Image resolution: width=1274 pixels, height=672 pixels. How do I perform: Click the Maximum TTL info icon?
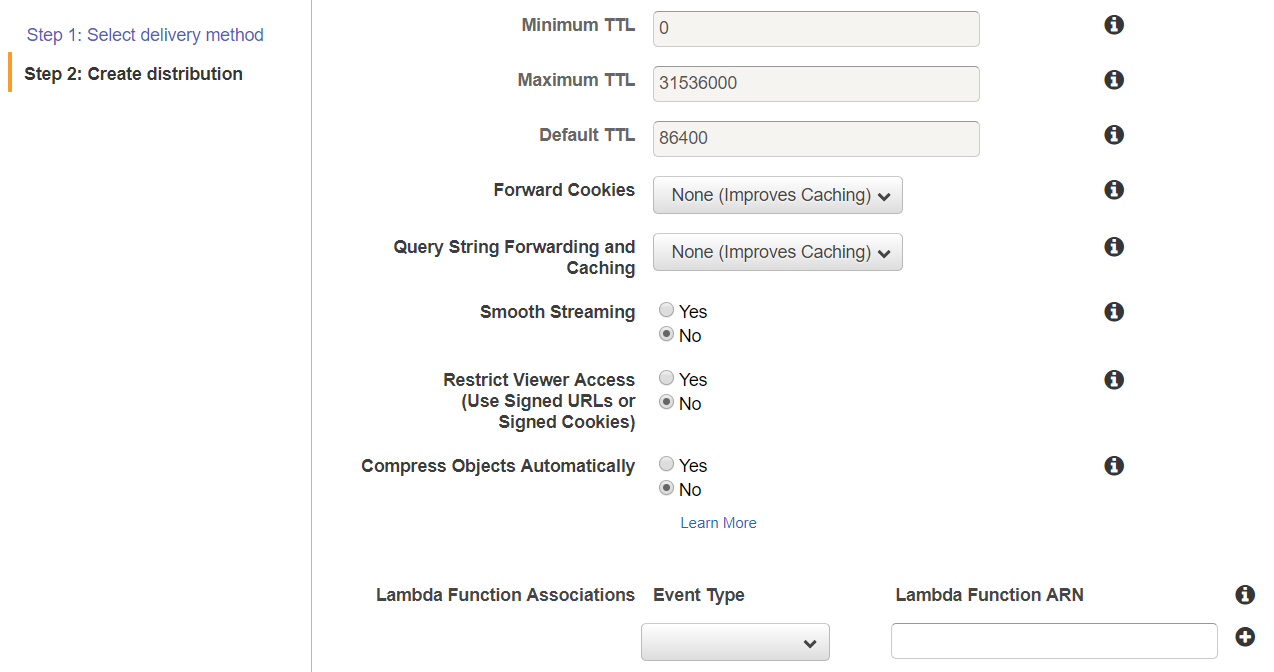click(x=1114, y=80)
